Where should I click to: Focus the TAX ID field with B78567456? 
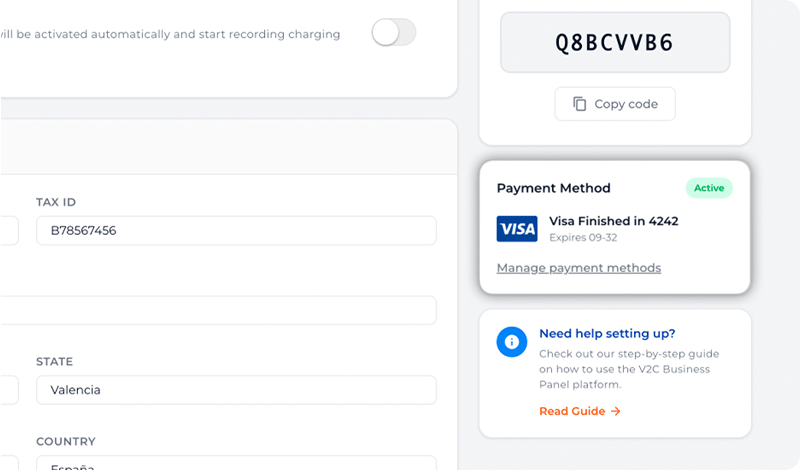tap(236, 231)
